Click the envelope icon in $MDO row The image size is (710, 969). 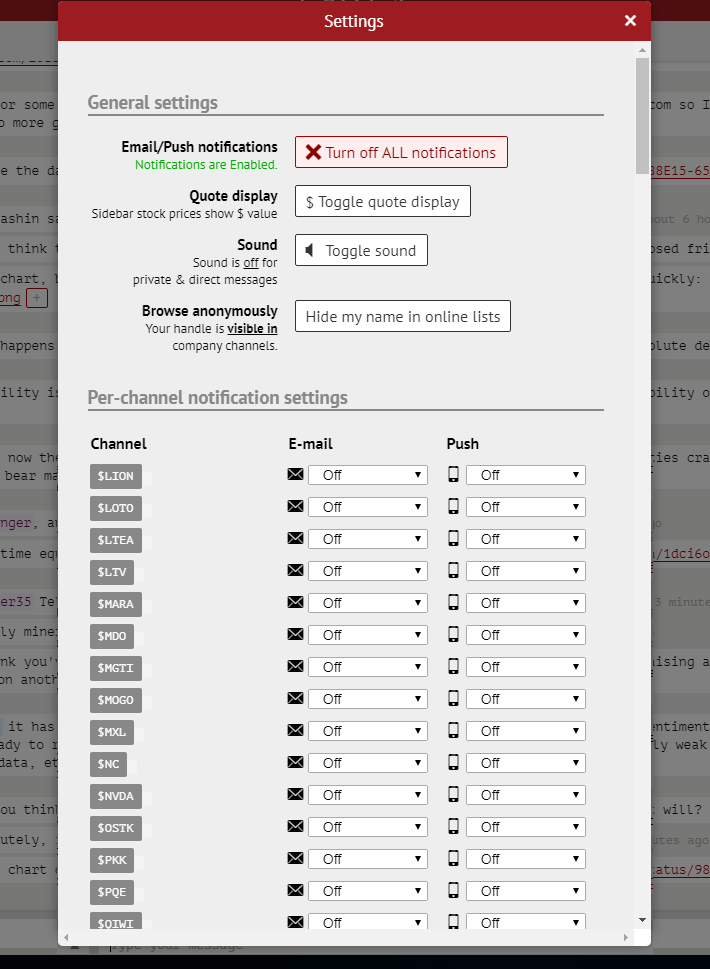click(295, 634)
